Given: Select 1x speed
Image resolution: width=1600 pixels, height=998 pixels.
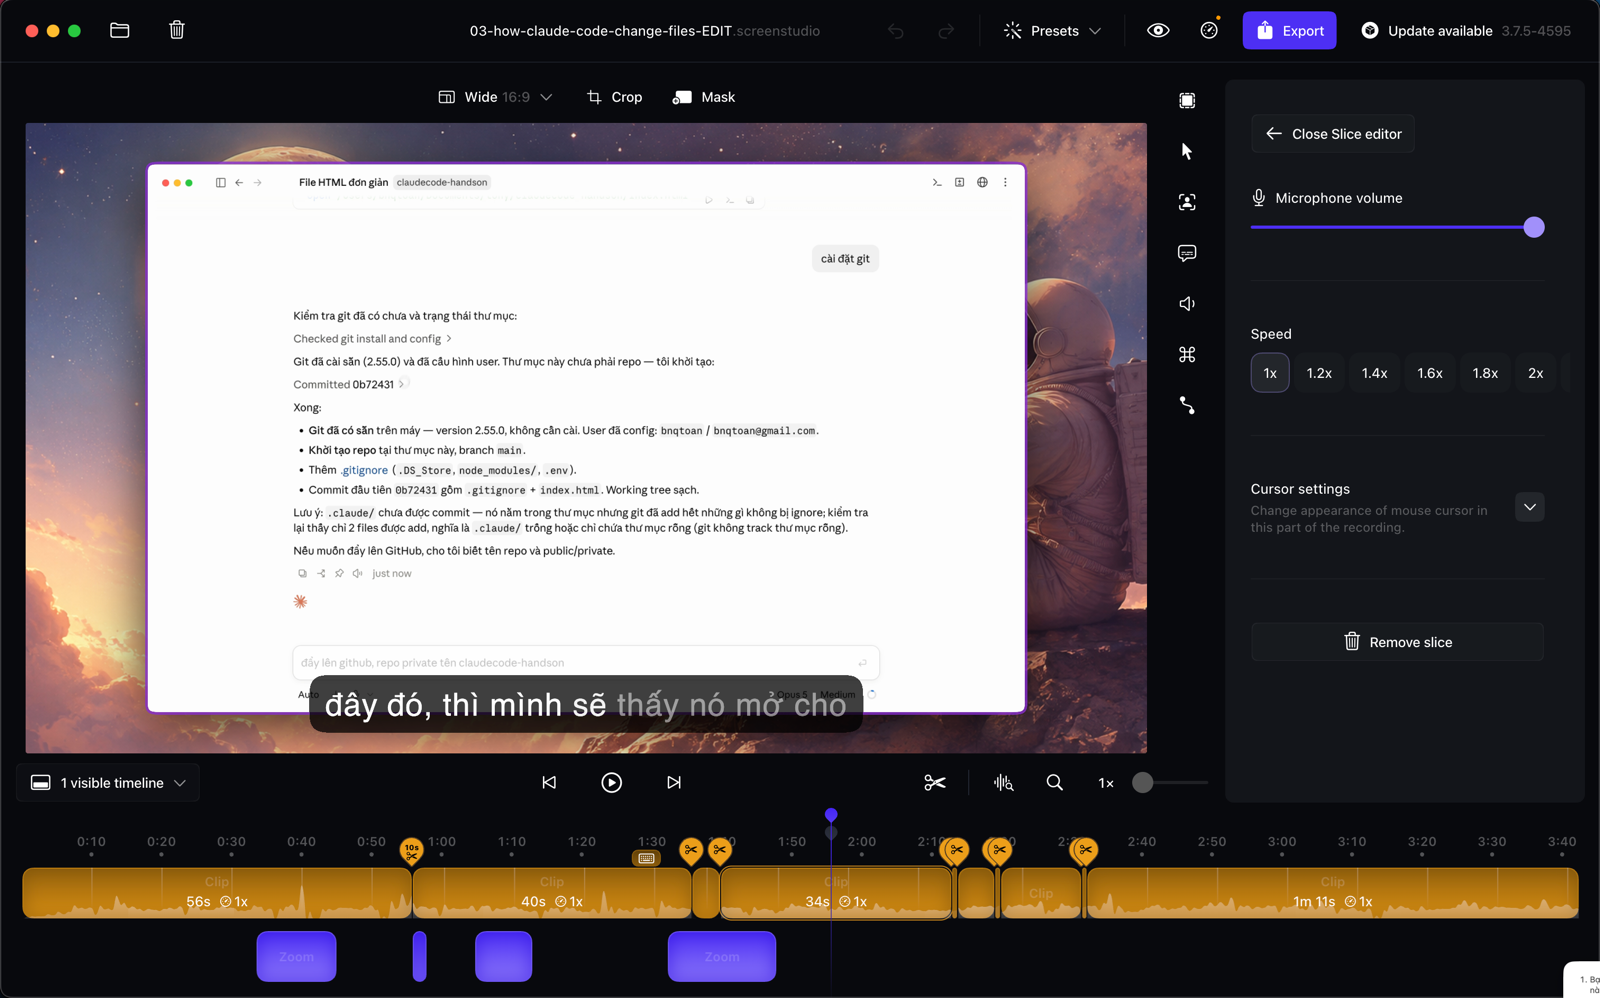Looking at the screenshot, I should 1270,373.
